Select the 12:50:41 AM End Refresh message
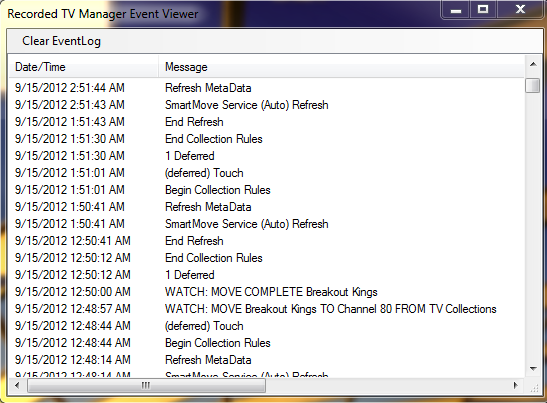The width and height of the screenshot is (547, 403). (x=194, y=241)
